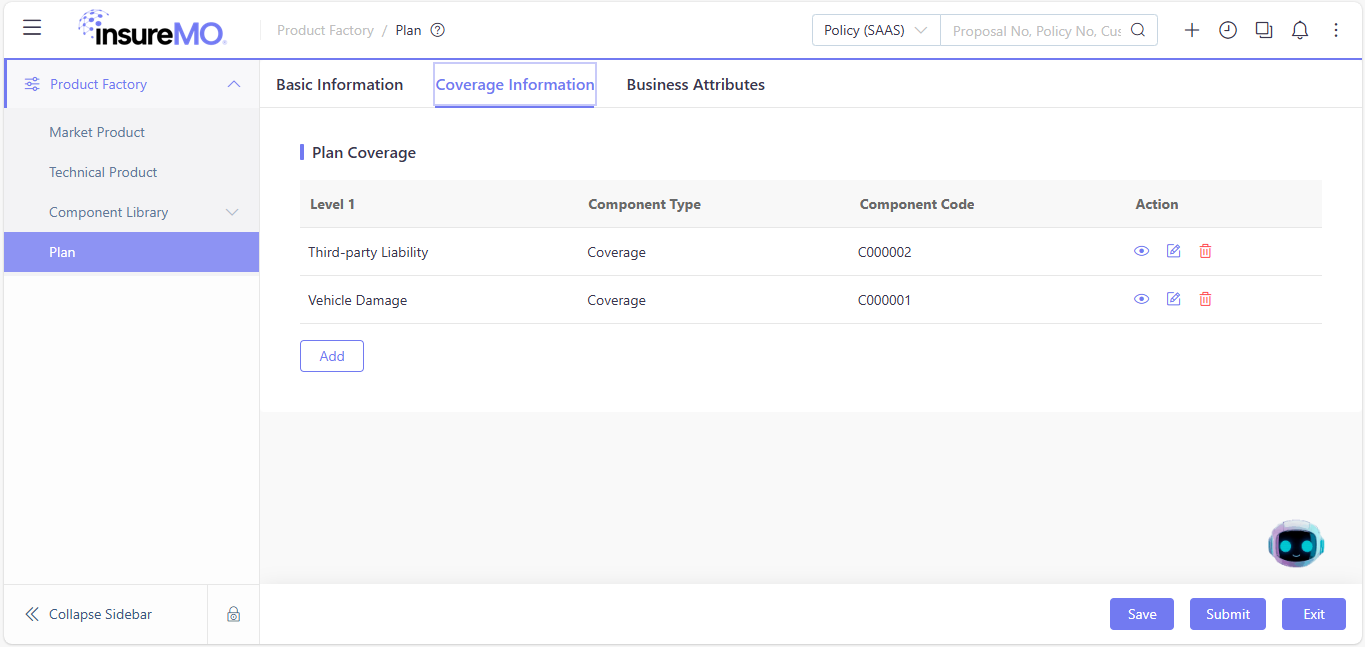Focus the Proposal No search field
The width and height of the screenshot is (1365, 647).
click(x=1036, y=30)
